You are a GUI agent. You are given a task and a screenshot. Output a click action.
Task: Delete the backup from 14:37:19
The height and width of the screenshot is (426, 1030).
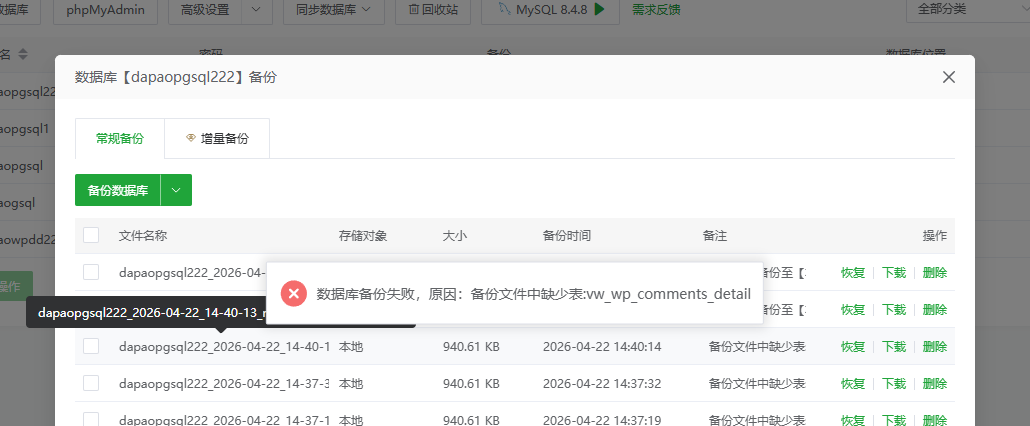pyautogui.click(x=935, y=419)
